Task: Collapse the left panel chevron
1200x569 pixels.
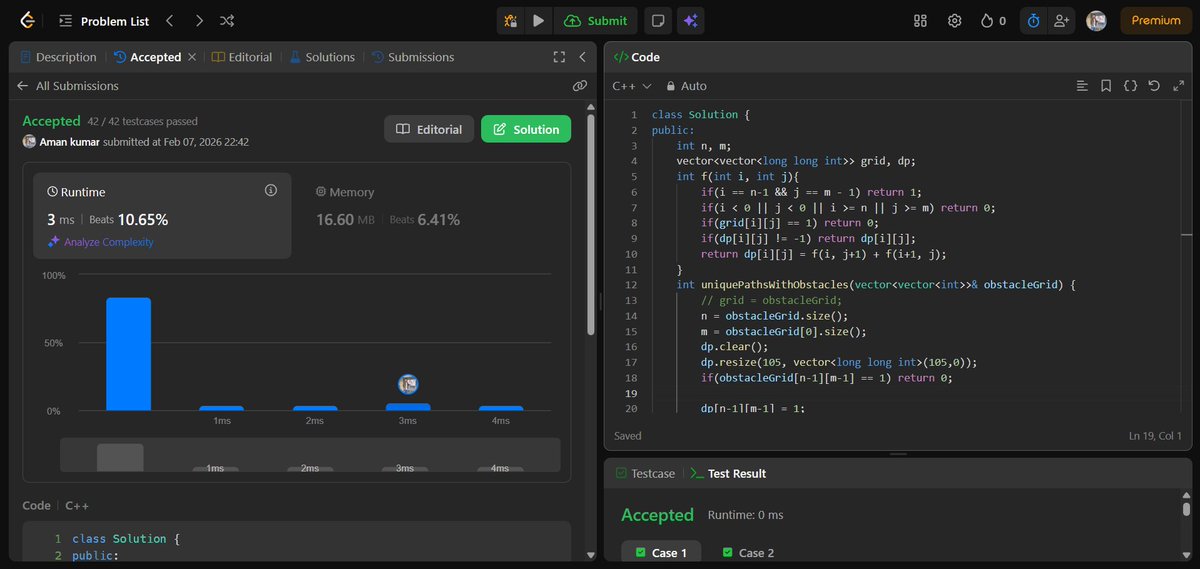Action: tap(582, 57)
